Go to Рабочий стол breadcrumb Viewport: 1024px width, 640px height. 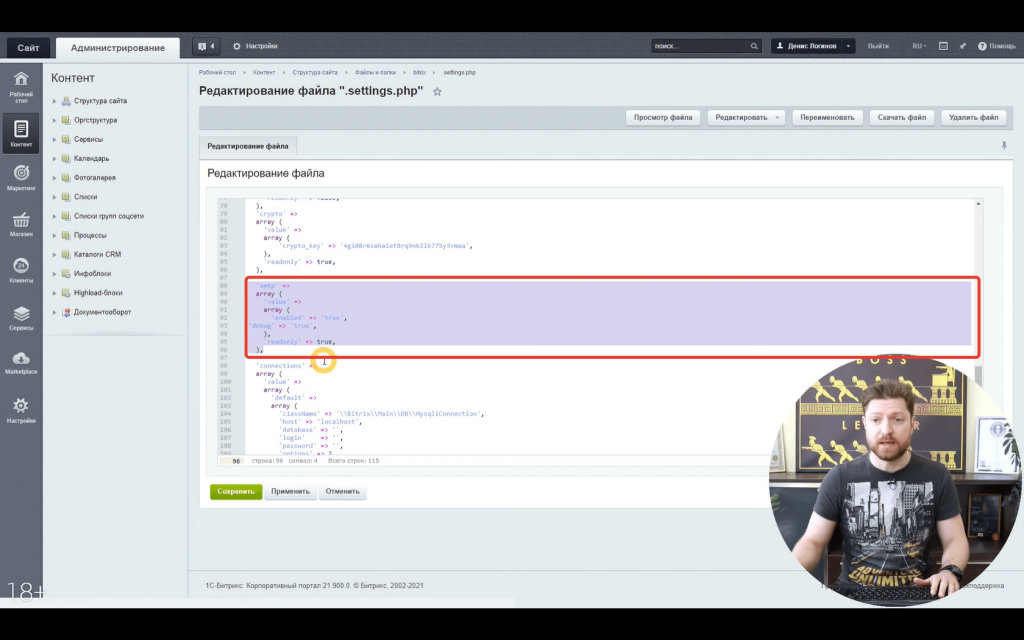[x=217, y=72]
